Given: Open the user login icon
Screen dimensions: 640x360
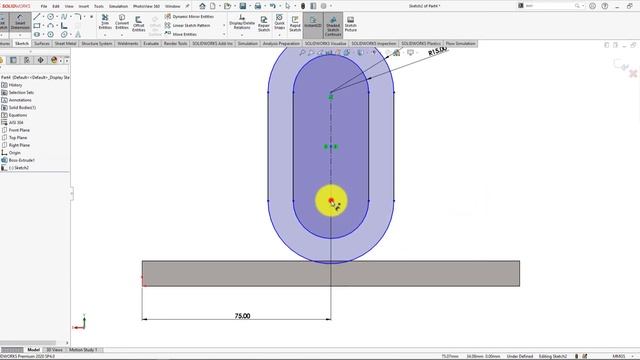Looking at the screenshot, I should (x=592, y=6).
